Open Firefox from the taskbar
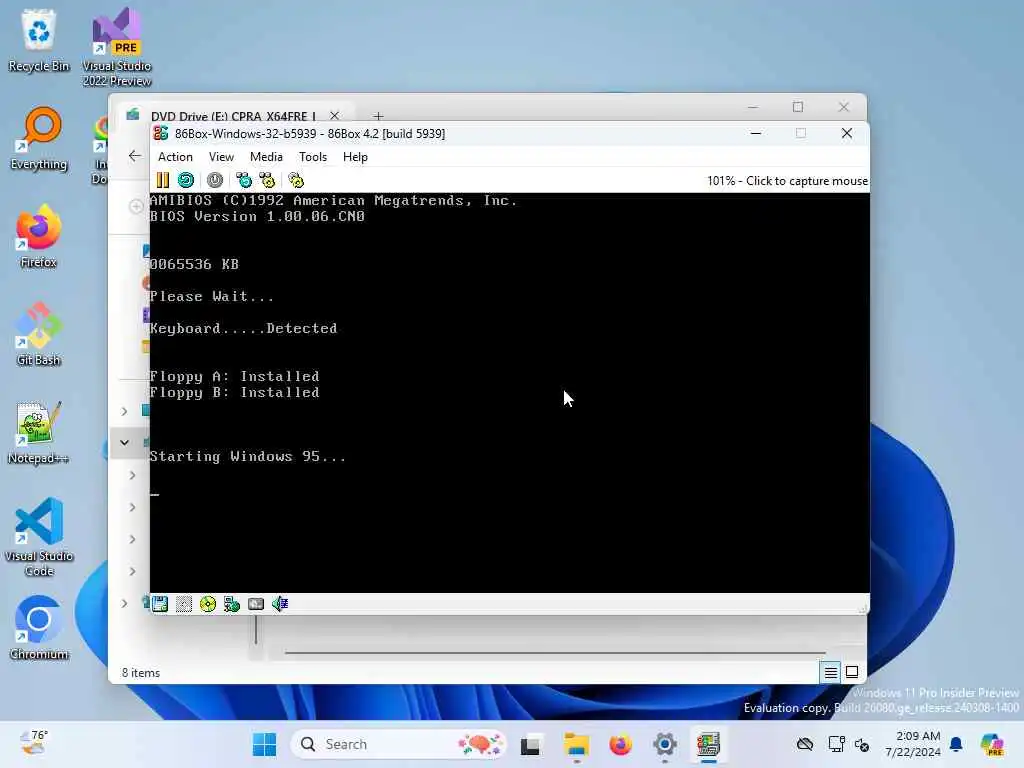Viewport: 1024px width, 768px height. [620, 744]
